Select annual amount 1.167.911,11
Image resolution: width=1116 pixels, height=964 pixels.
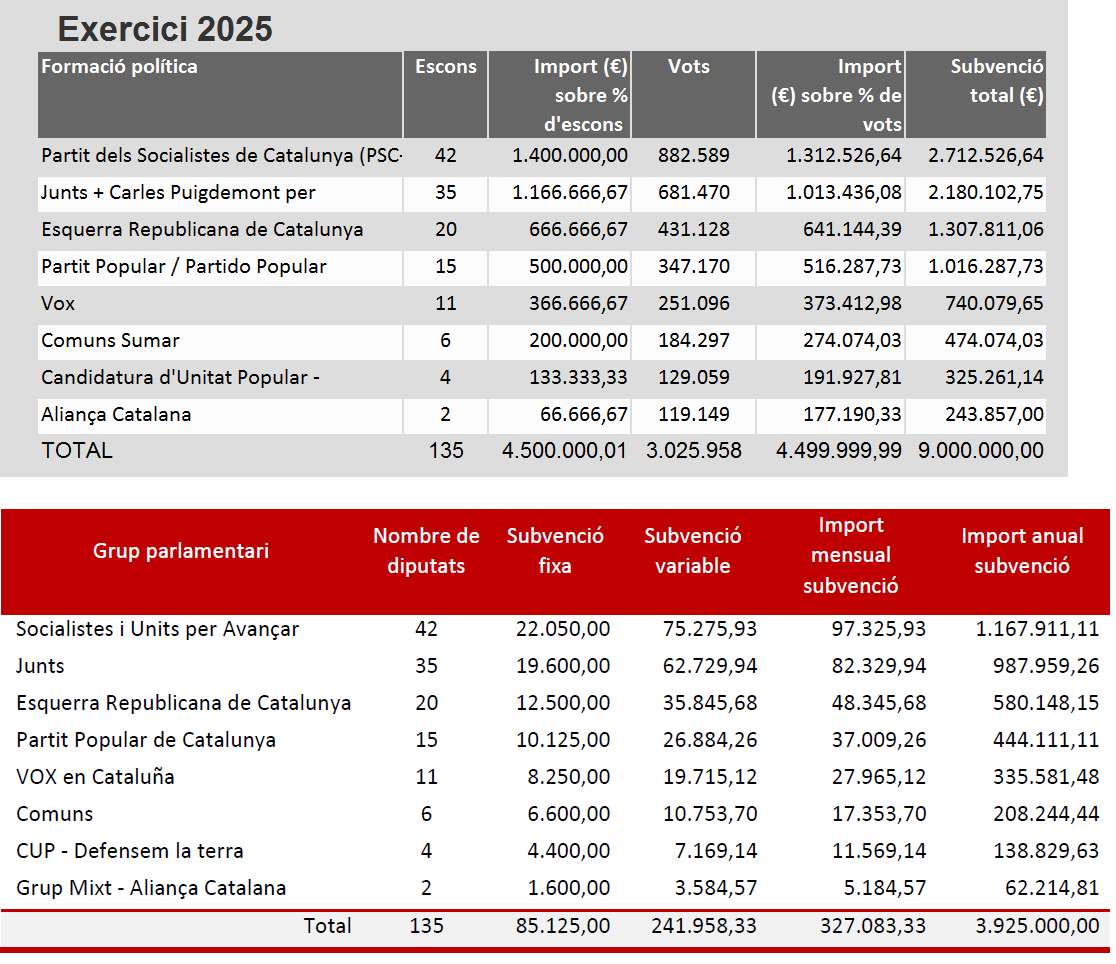tap(1037, 629)
